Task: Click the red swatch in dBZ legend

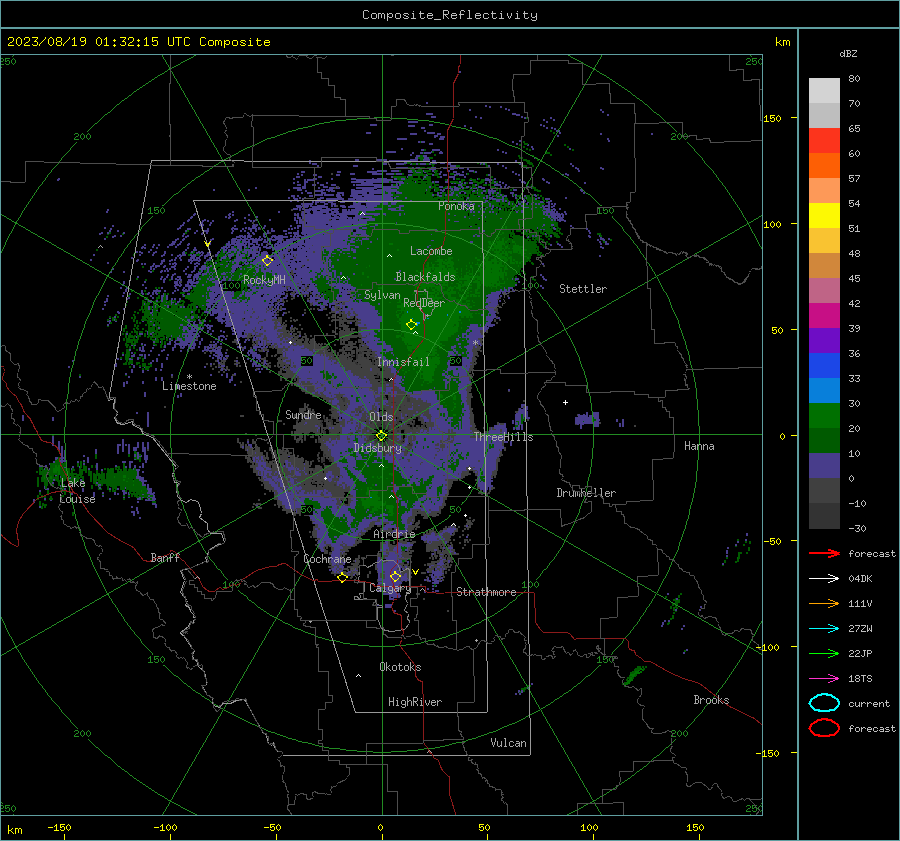Action: point(824,141)
